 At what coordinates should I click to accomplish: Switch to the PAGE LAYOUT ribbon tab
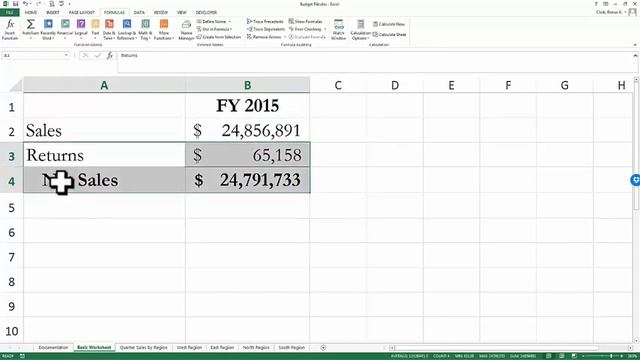click(x=82, y=13)
